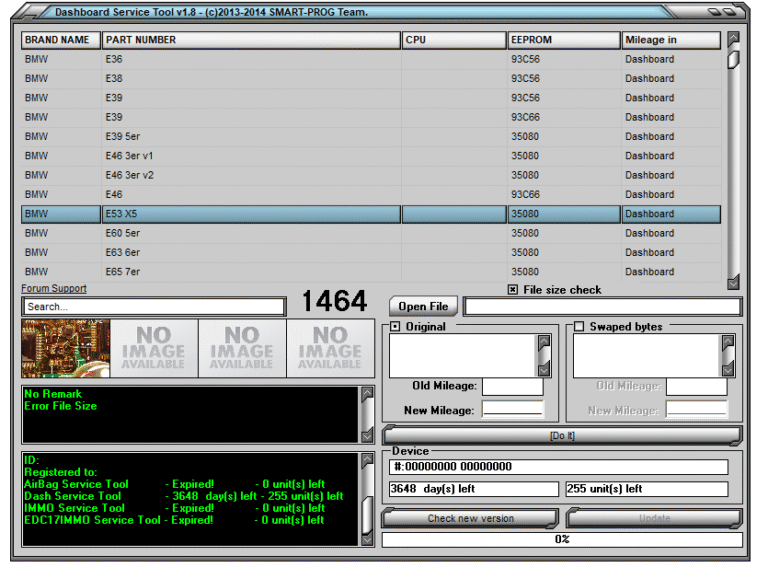Open the circuit board thumbnail image
Screen dimensions: 768x579
[x=66, y=348]
